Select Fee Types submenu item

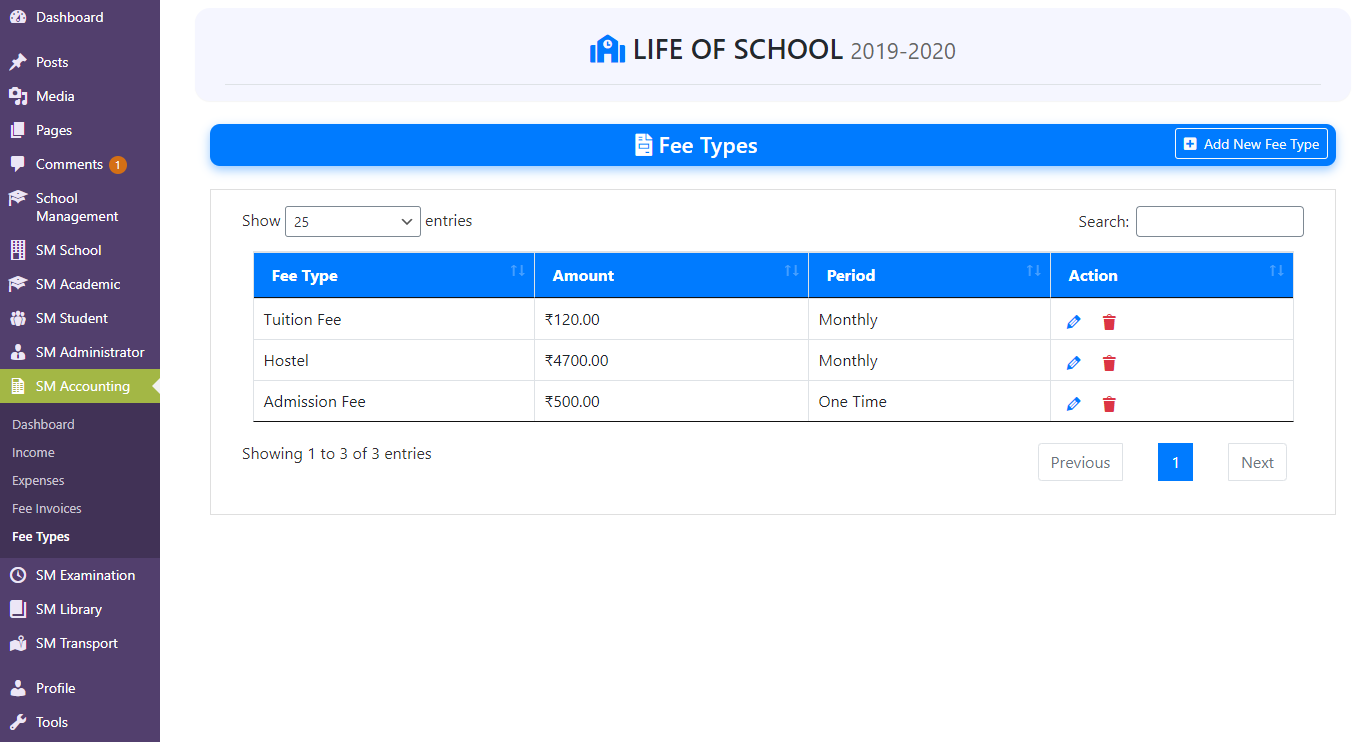(41, 537)
